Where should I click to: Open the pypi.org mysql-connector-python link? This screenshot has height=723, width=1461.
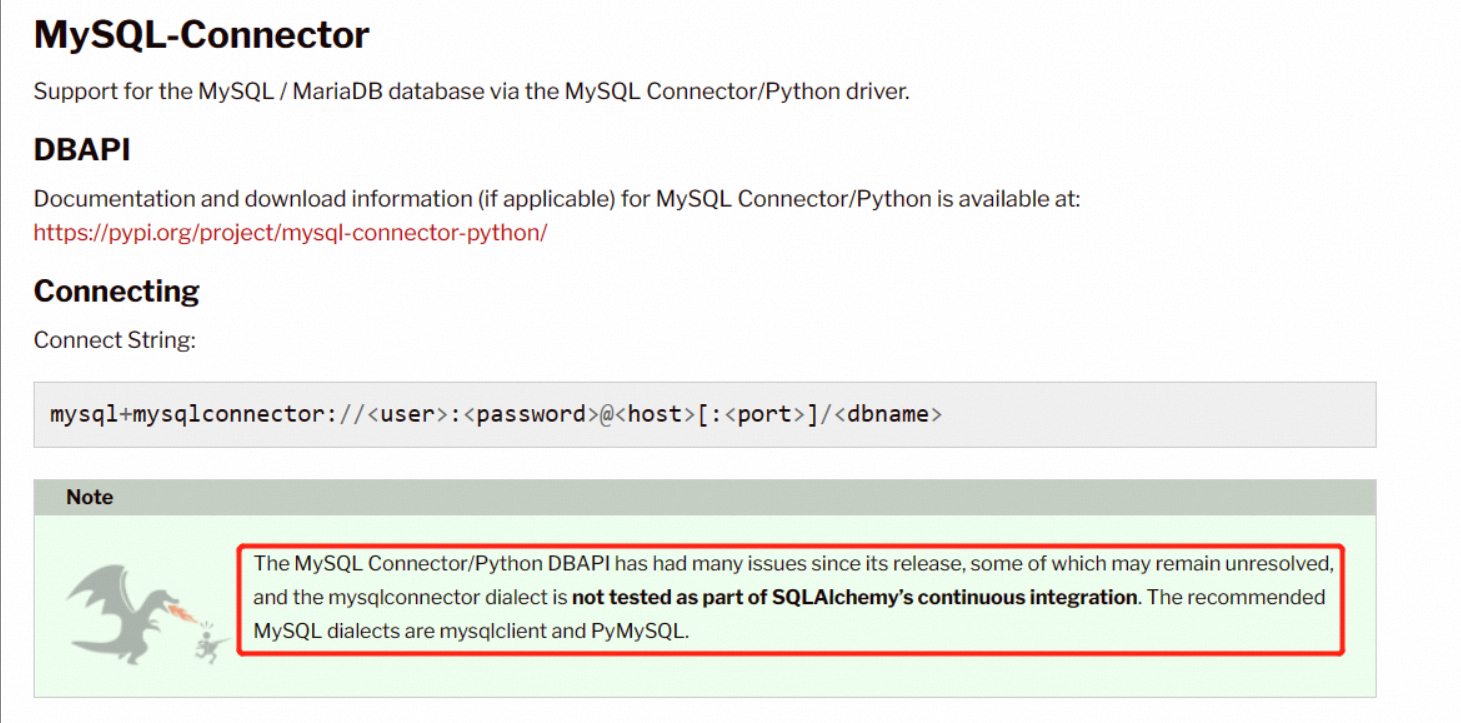pyautogui.click(x=290, y=233)
